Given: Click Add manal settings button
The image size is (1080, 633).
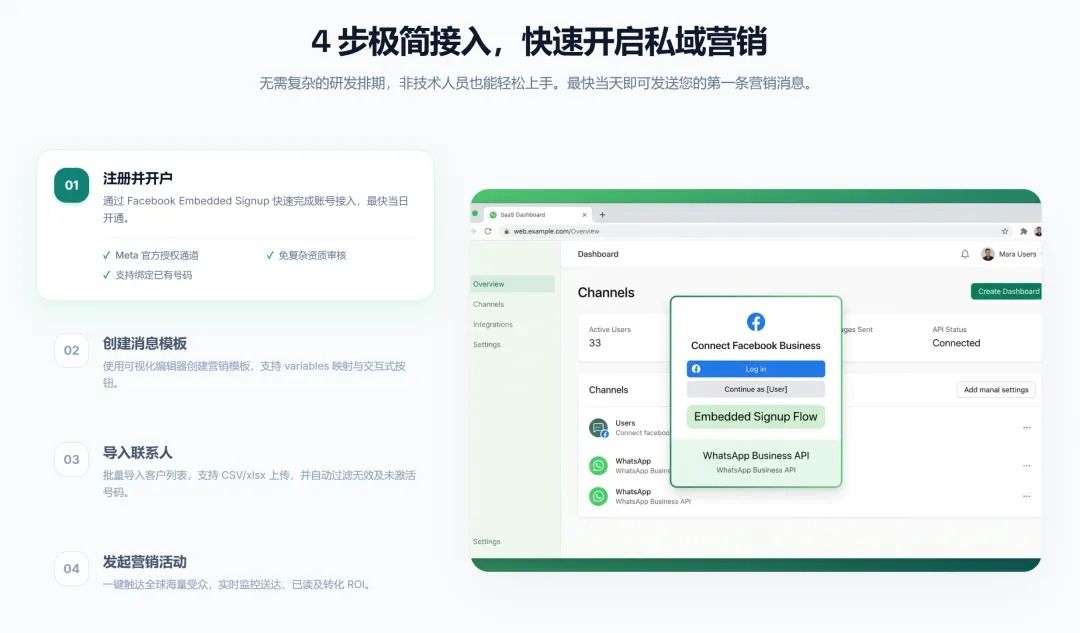Looking at the screenshot, I should (996, 390).
